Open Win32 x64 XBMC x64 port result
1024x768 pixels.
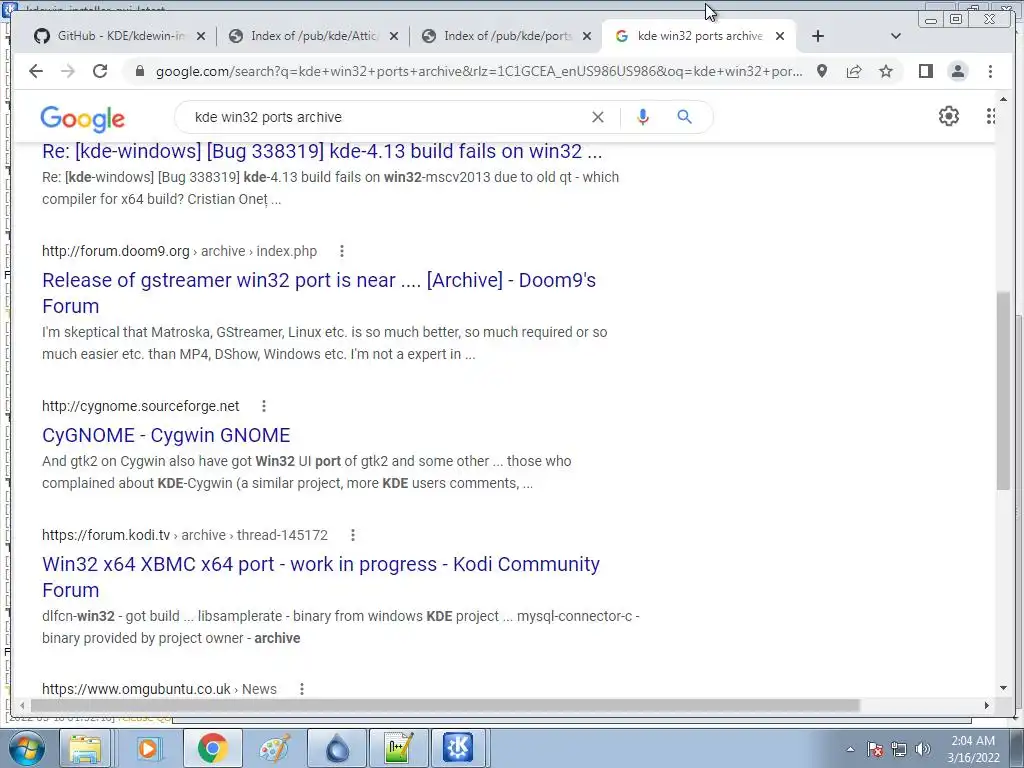tap(321, 577)
